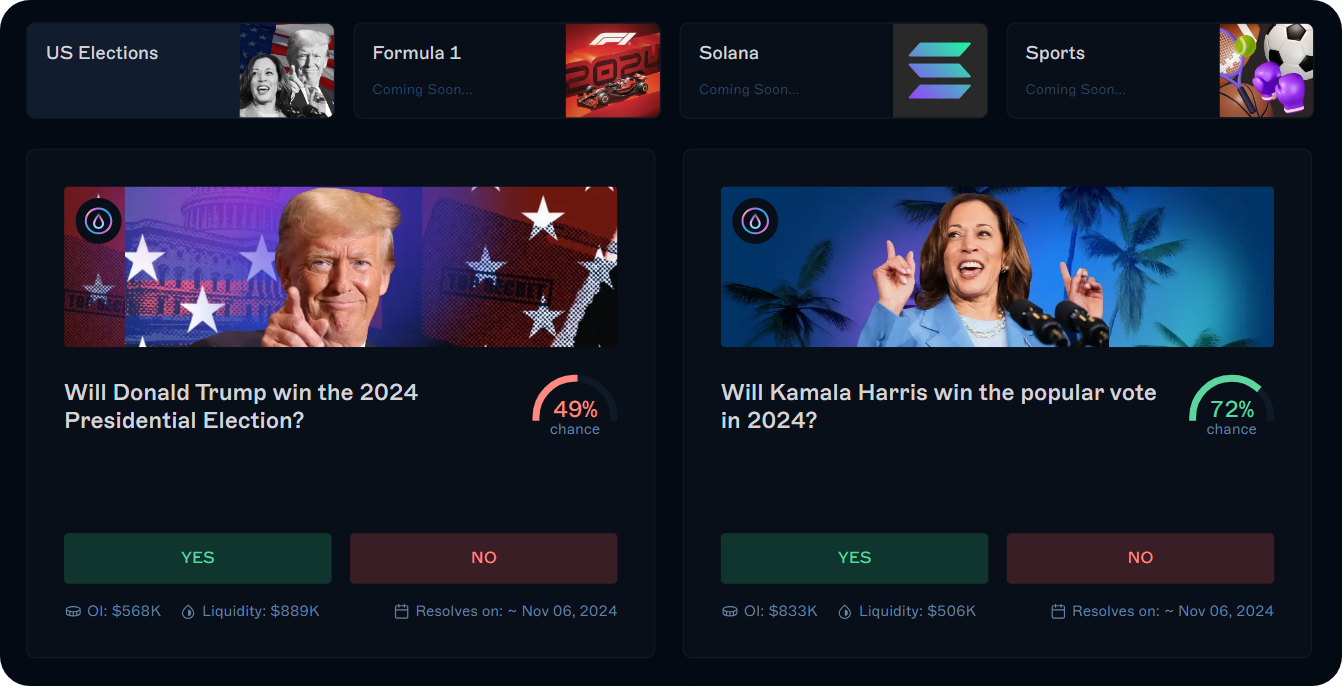The height and width of the screenshot is (686, 1342).
Task: Open the Formula 1 category tab
Action: [x=507, y=71]
